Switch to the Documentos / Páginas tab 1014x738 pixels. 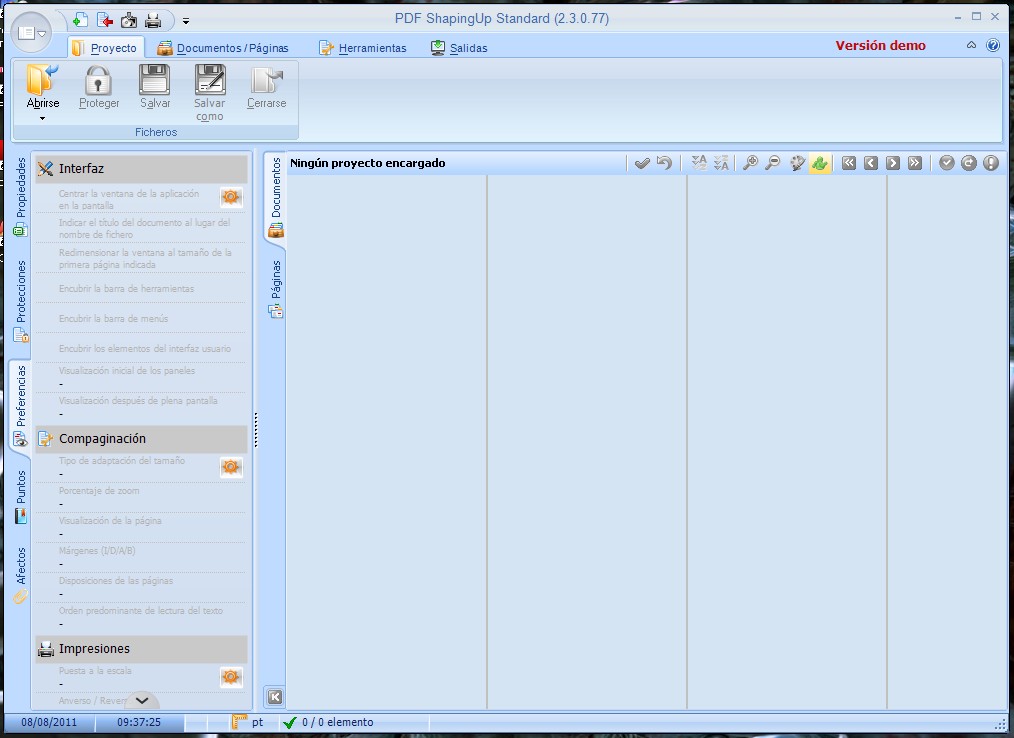tap(223, 48)
